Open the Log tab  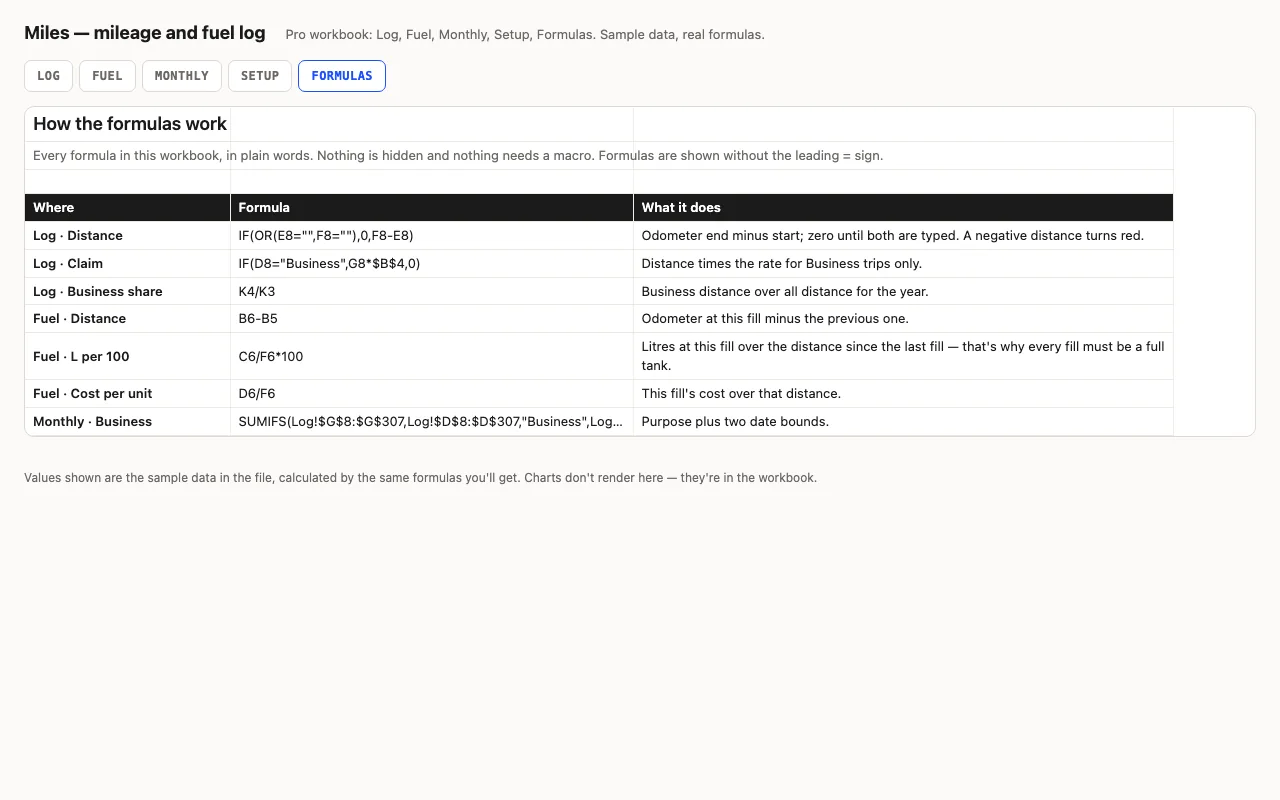[x=48, y=76]
